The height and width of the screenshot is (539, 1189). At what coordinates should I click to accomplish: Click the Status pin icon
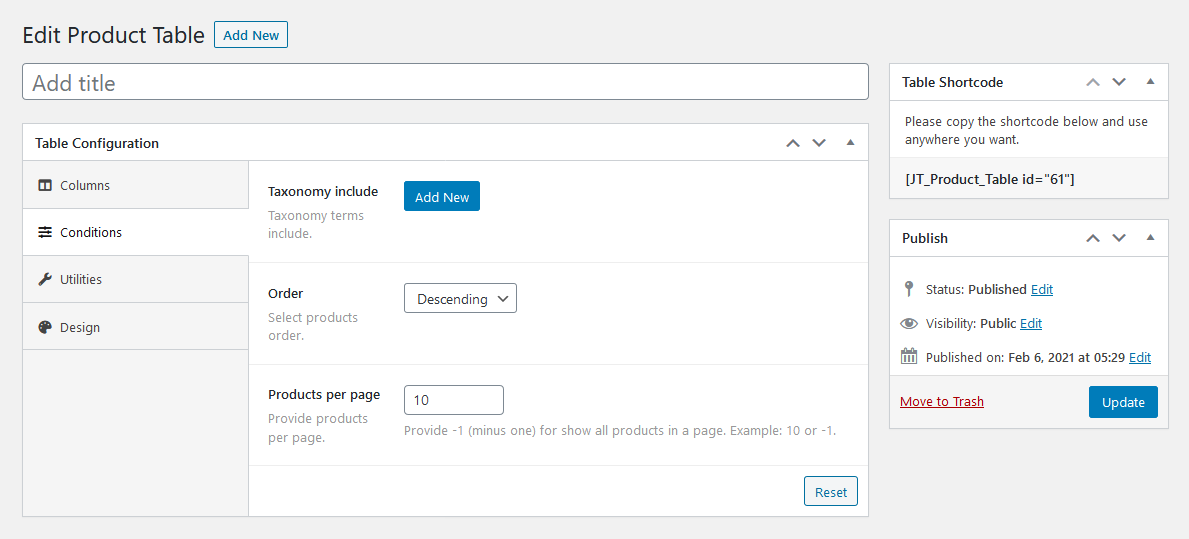(x=908, y=289)
